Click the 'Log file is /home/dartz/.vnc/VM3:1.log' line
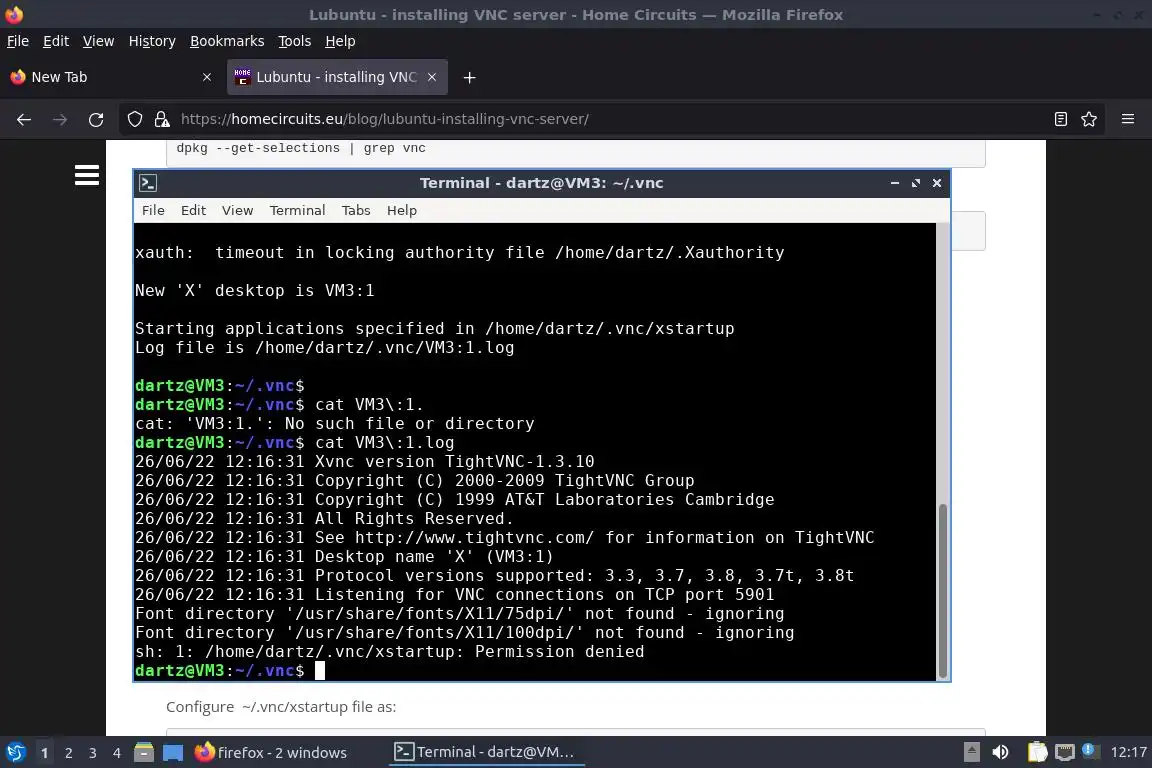Viewport: 1152px width, 768px height. (x=325, y=348)
